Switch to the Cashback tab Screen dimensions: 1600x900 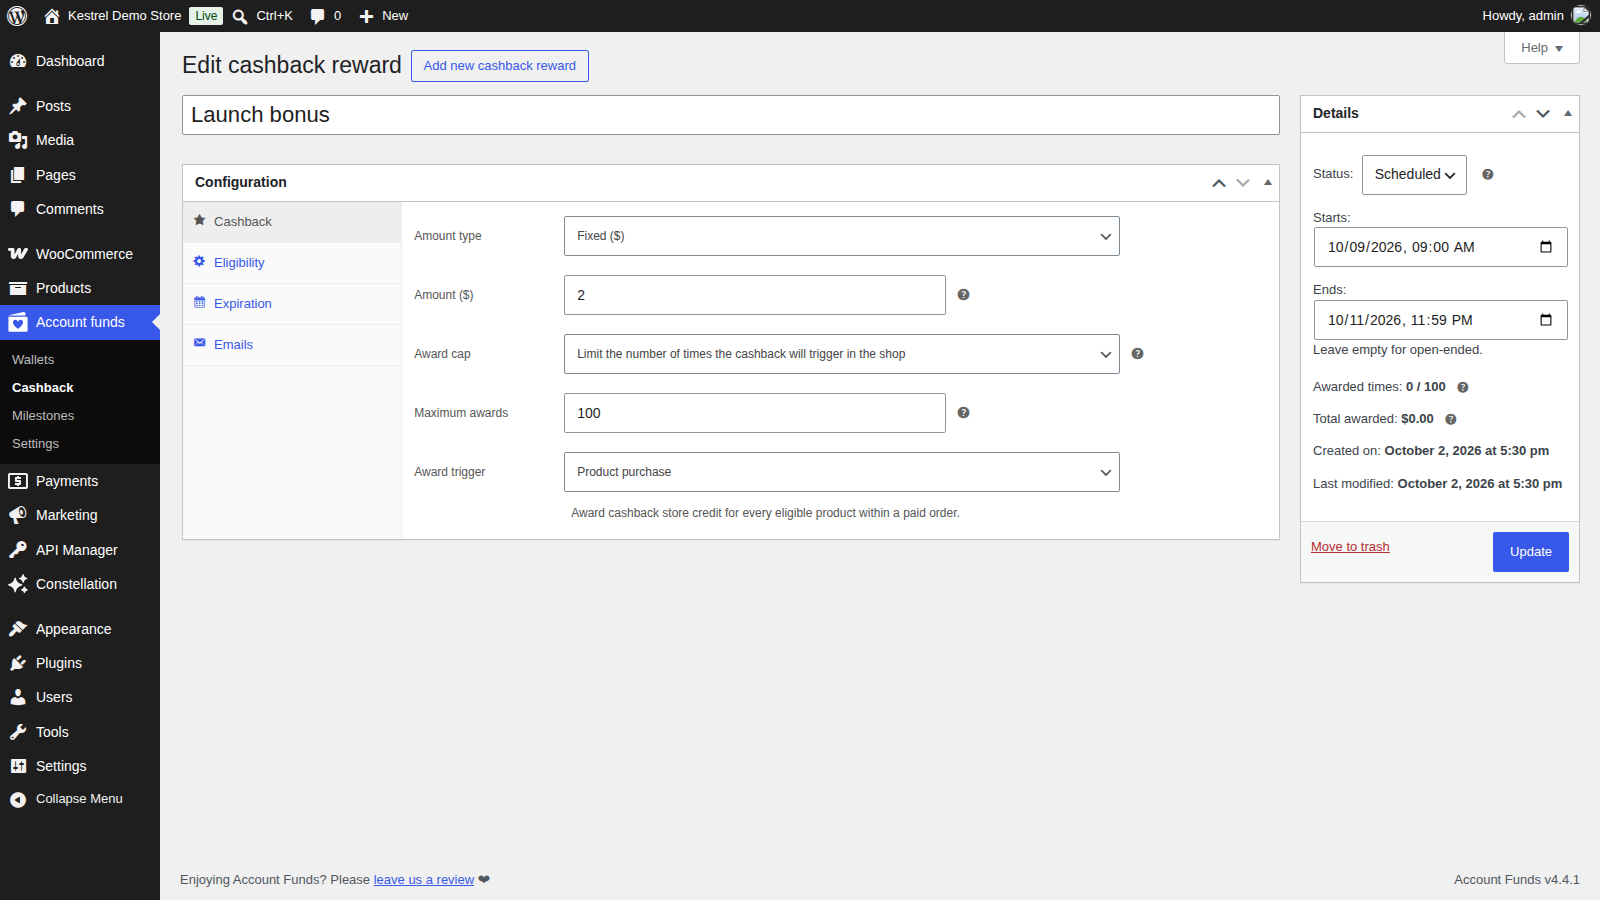coord(292,222)
